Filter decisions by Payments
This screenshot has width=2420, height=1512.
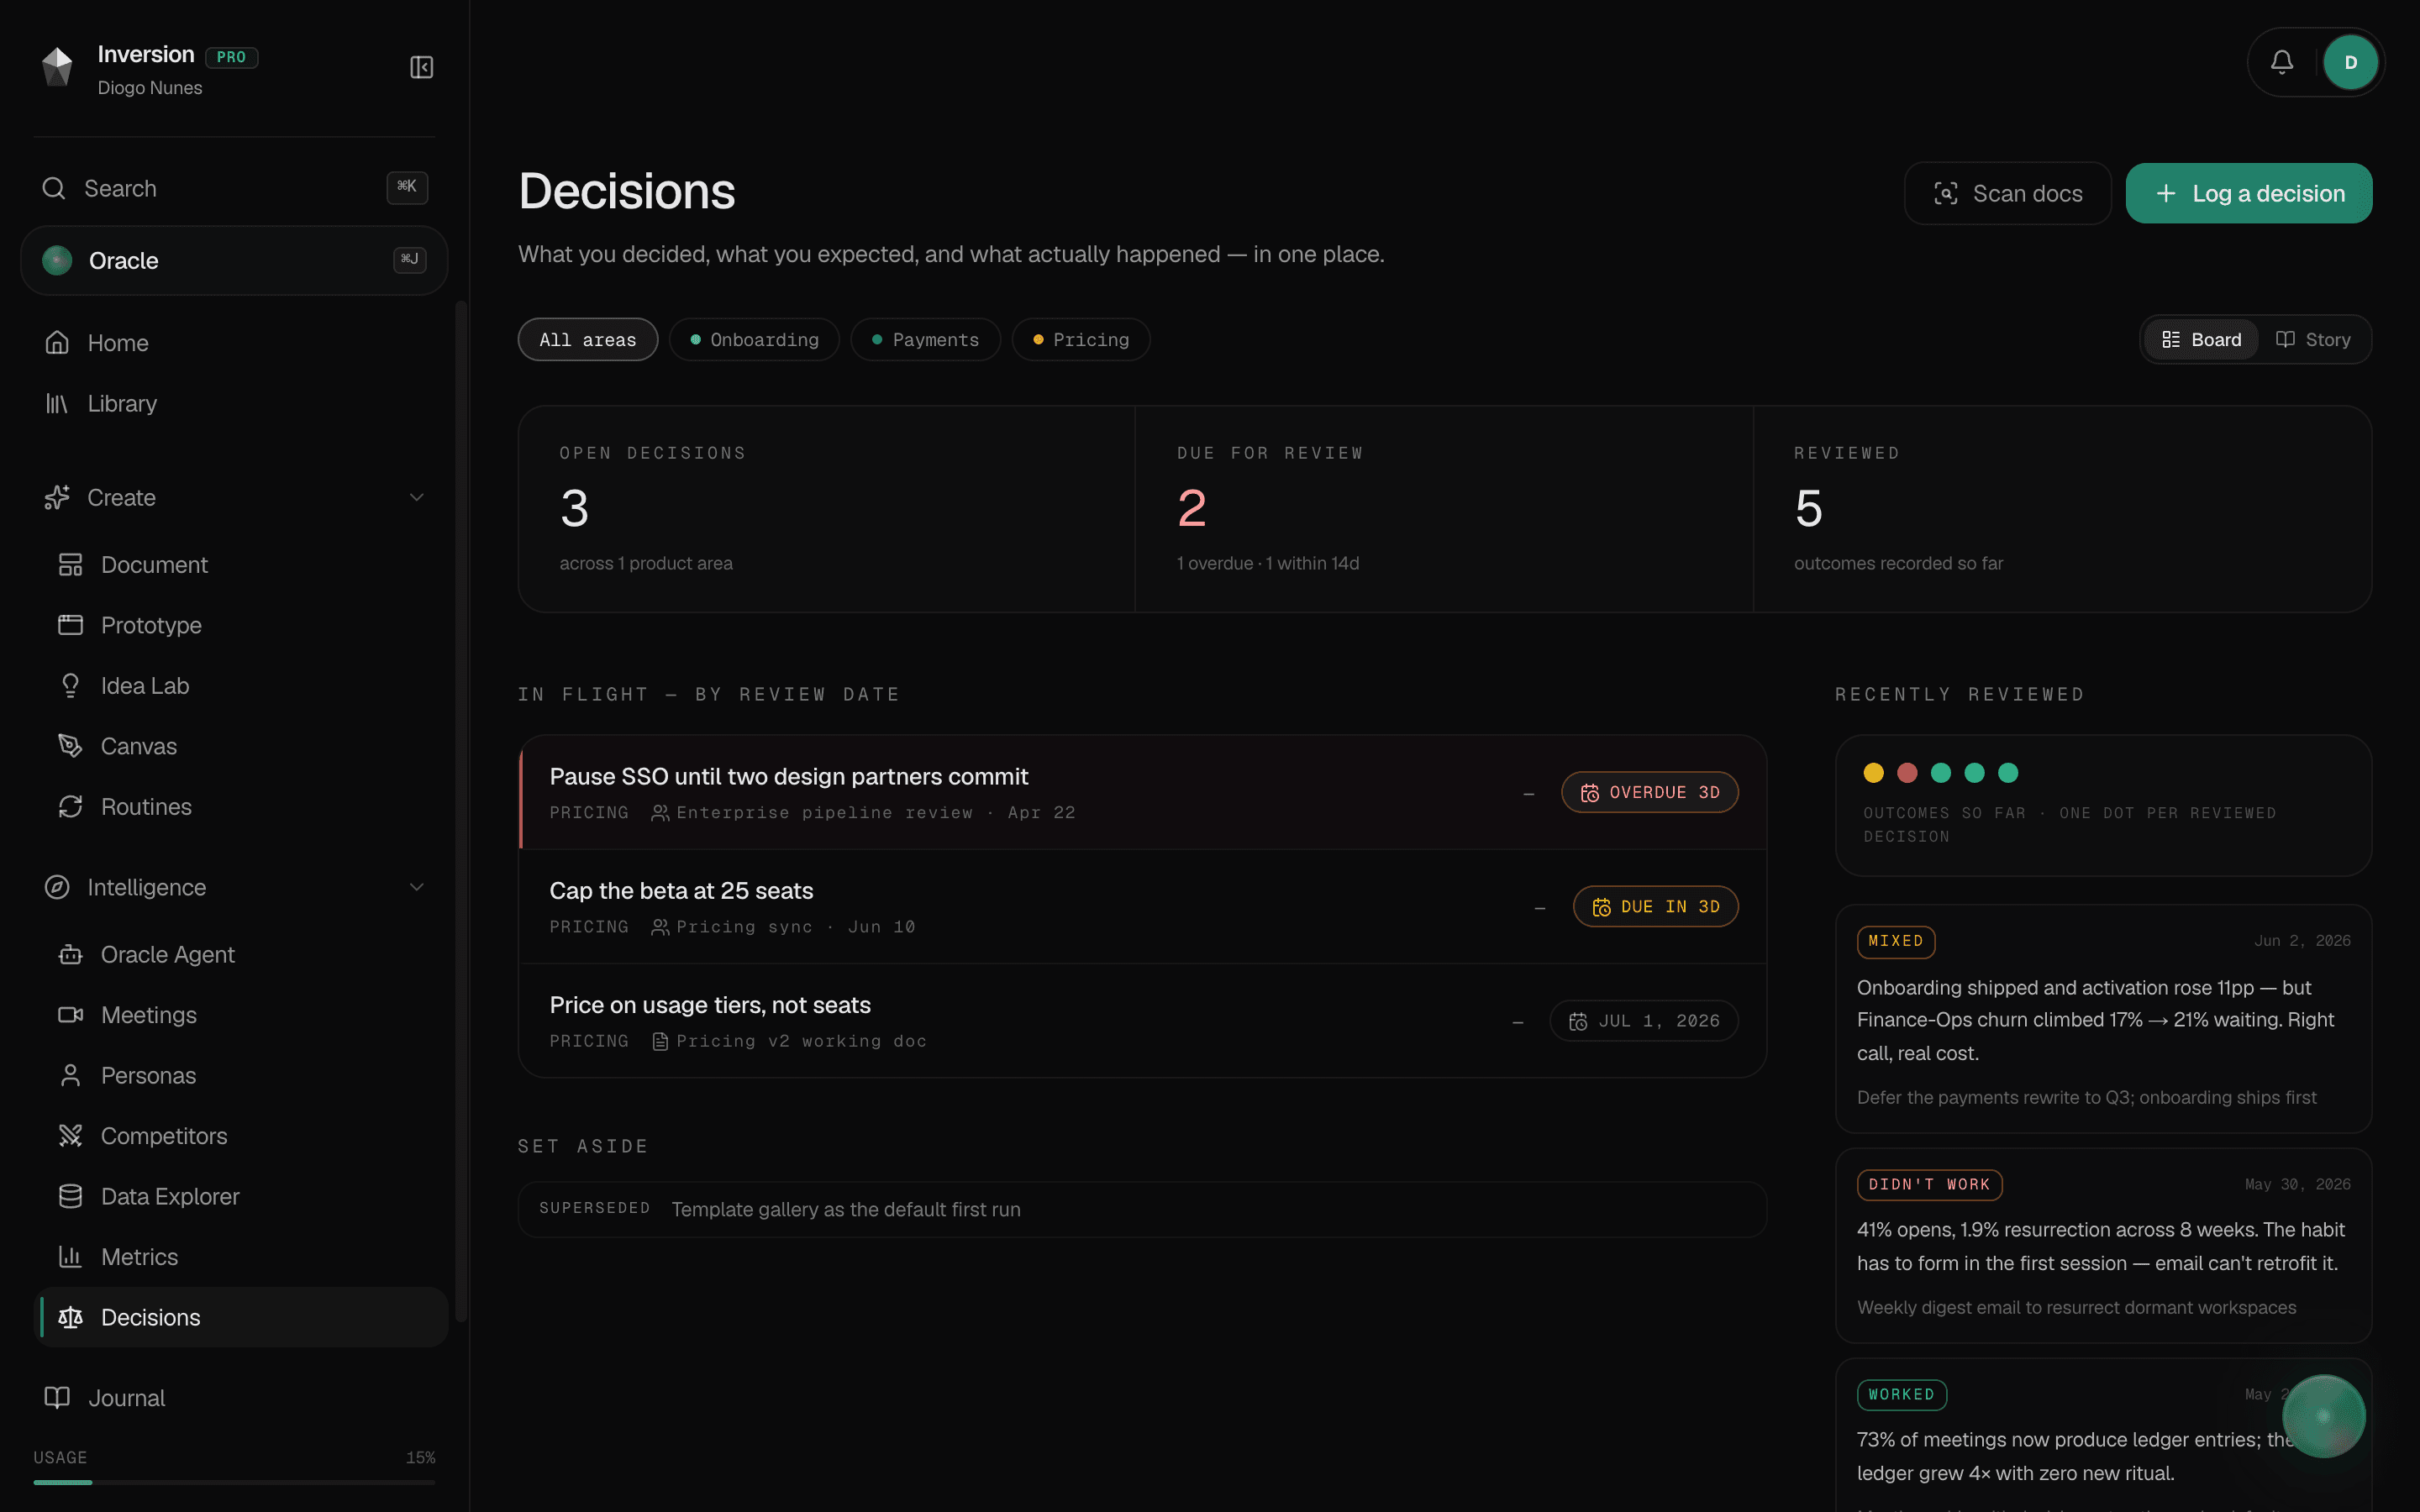pyautogui.click(x=925, y=340)
